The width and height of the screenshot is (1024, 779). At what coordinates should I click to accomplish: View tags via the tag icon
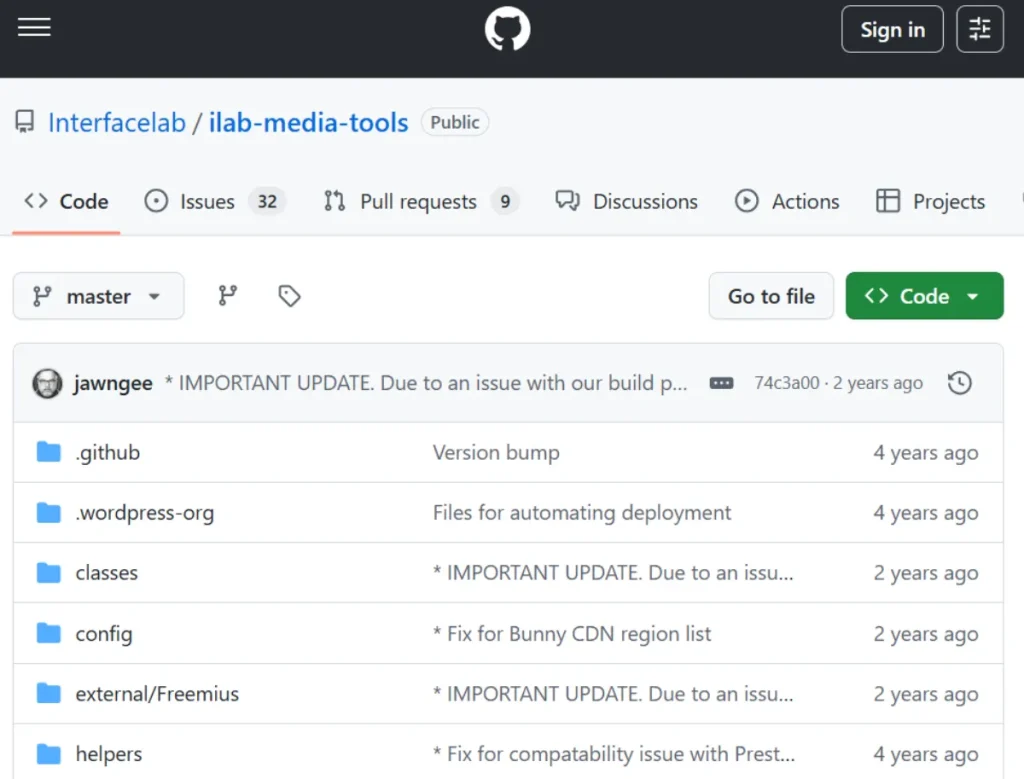pyautogui.click(x=289, y=296)
